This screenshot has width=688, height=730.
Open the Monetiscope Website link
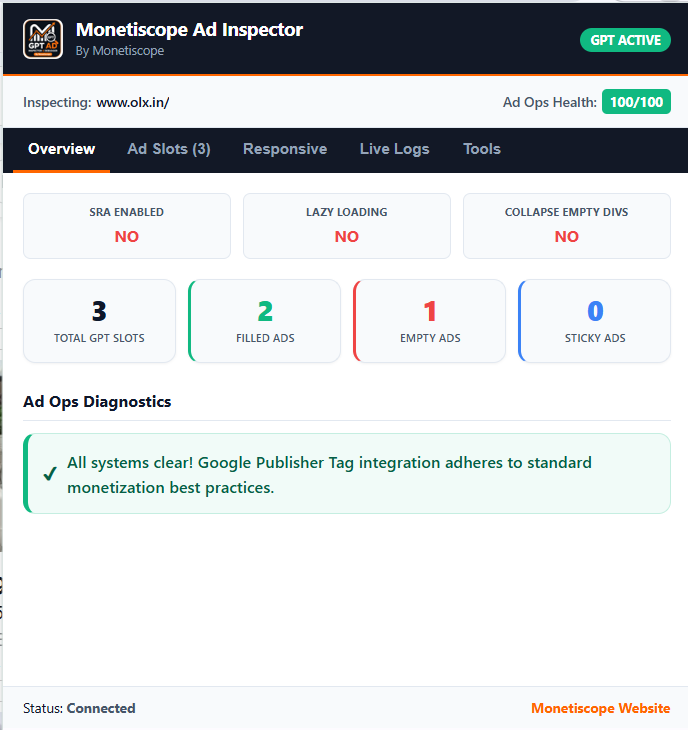(x=600, y=708)
